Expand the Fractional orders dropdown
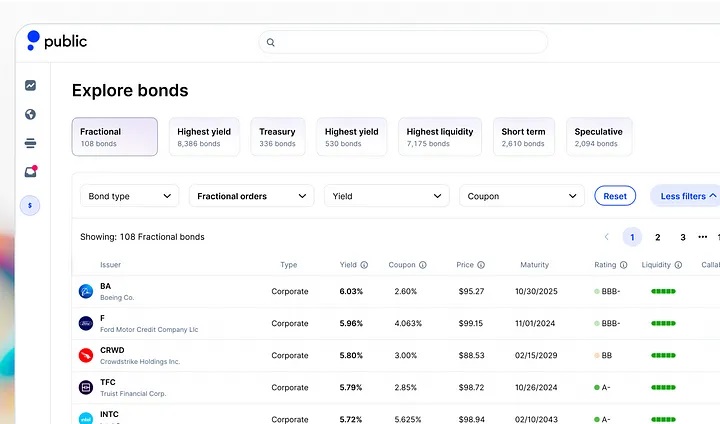Image resolution: width=720 pixels, height=424 pixels. click(x=251, y=196)
